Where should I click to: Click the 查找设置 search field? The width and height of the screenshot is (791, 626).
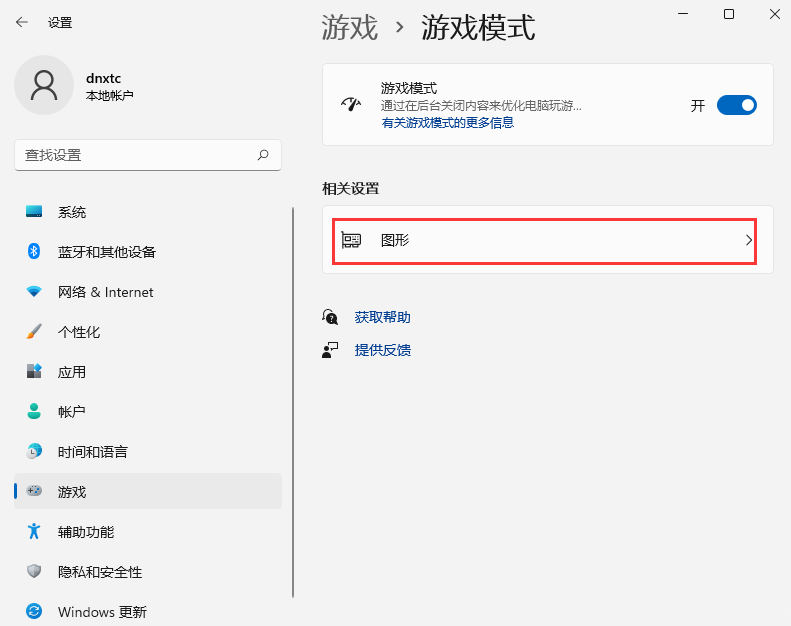coord(148,155)
